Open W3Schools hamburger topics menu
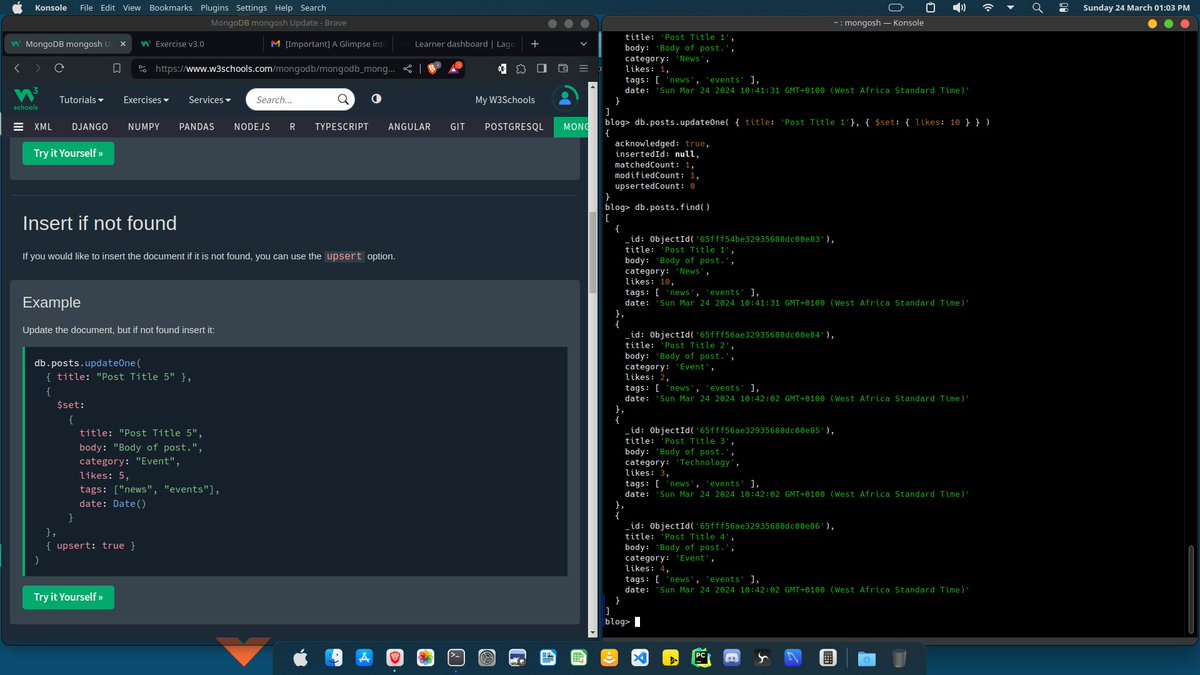 [x=18, y=127]
